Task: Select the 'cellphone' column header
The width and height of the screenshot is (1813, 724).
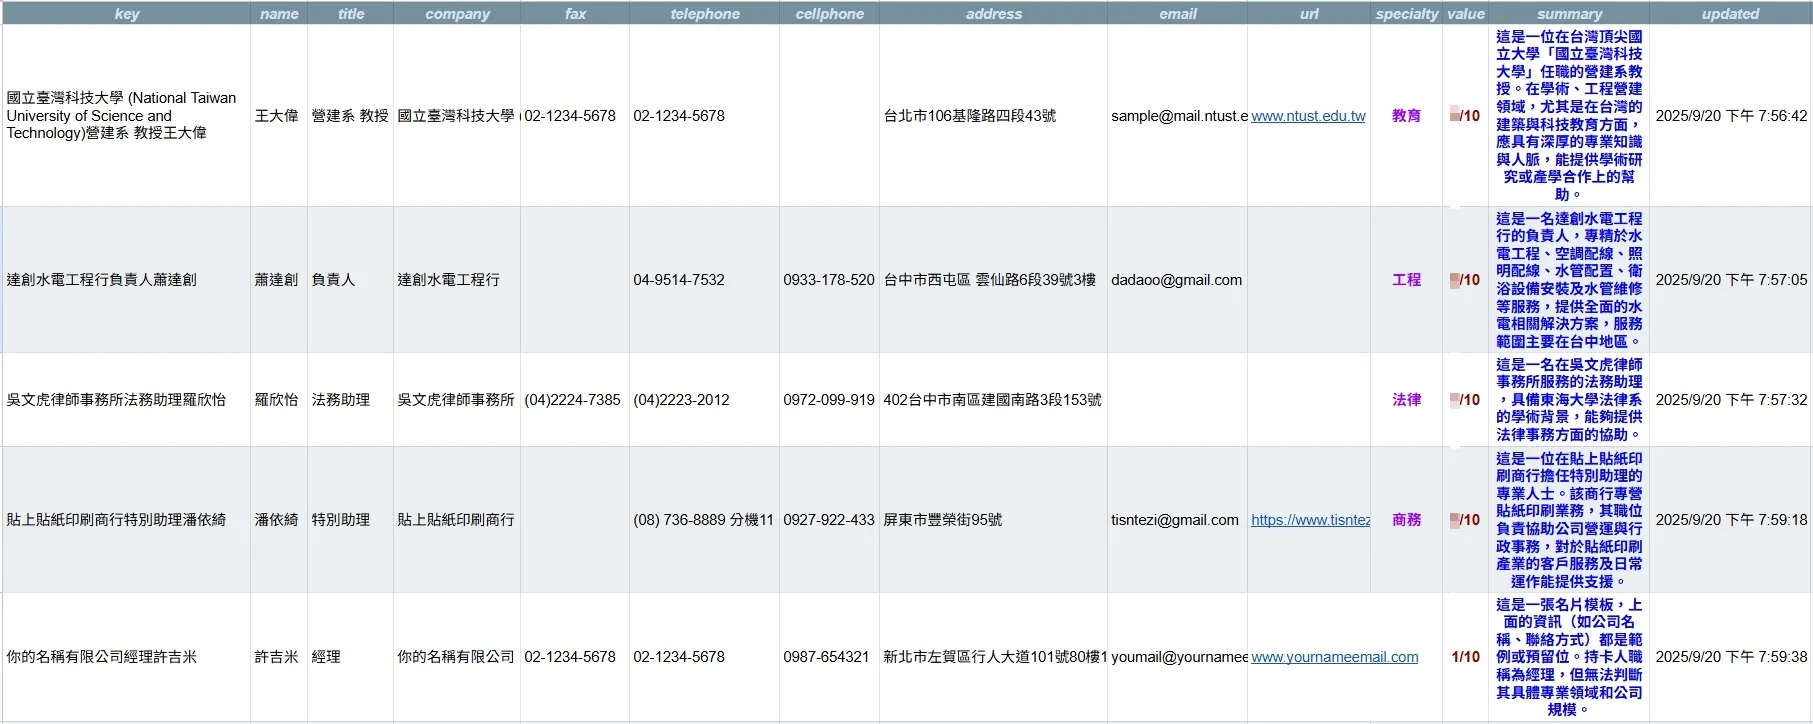Action: [829, 13]
